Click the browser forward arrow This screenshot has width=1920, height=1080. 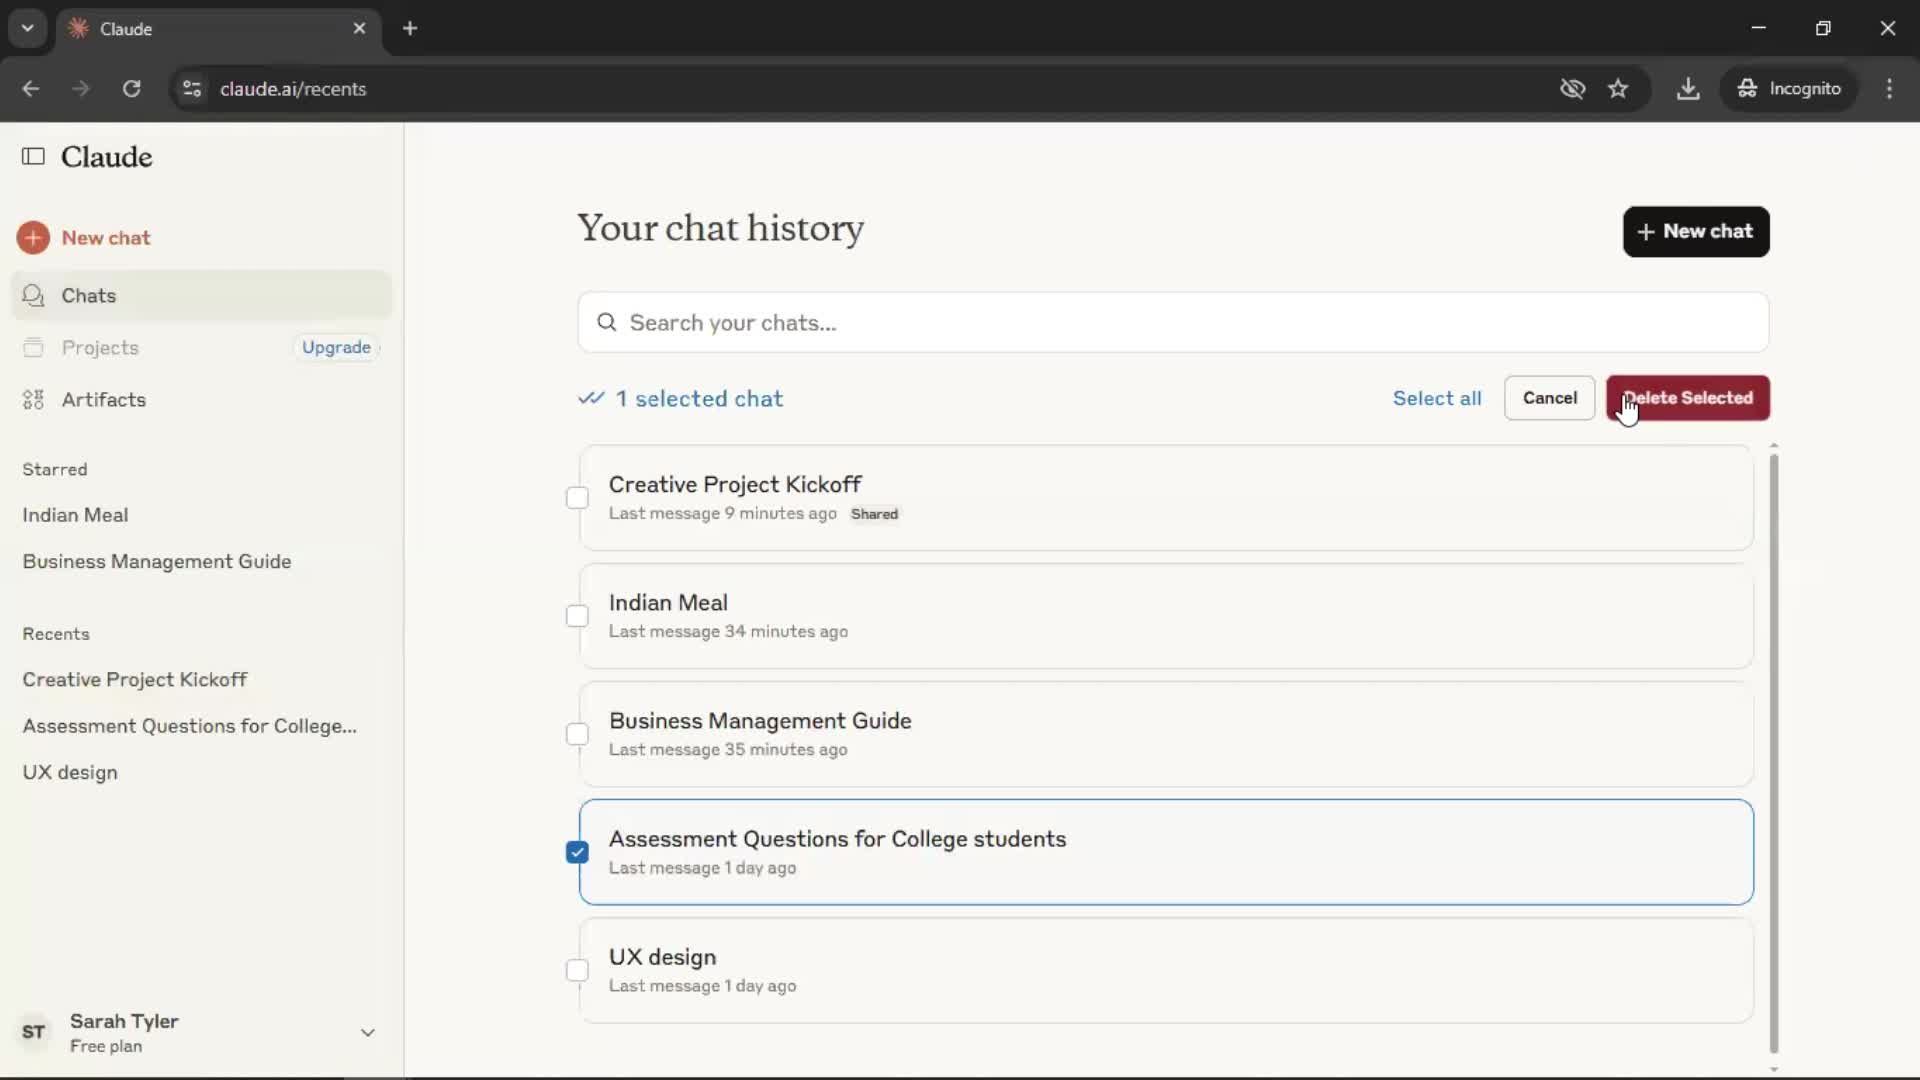81,88
